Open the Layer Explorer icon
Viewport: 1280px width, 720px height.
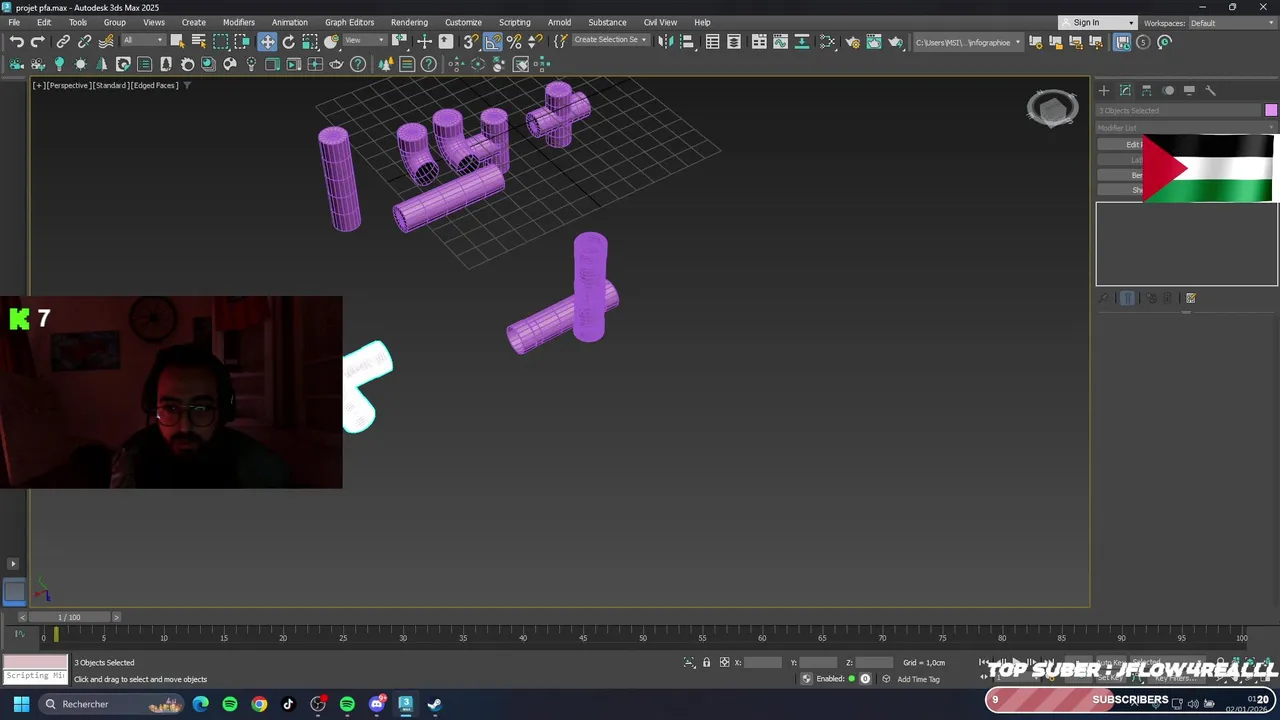coord(734,41)
